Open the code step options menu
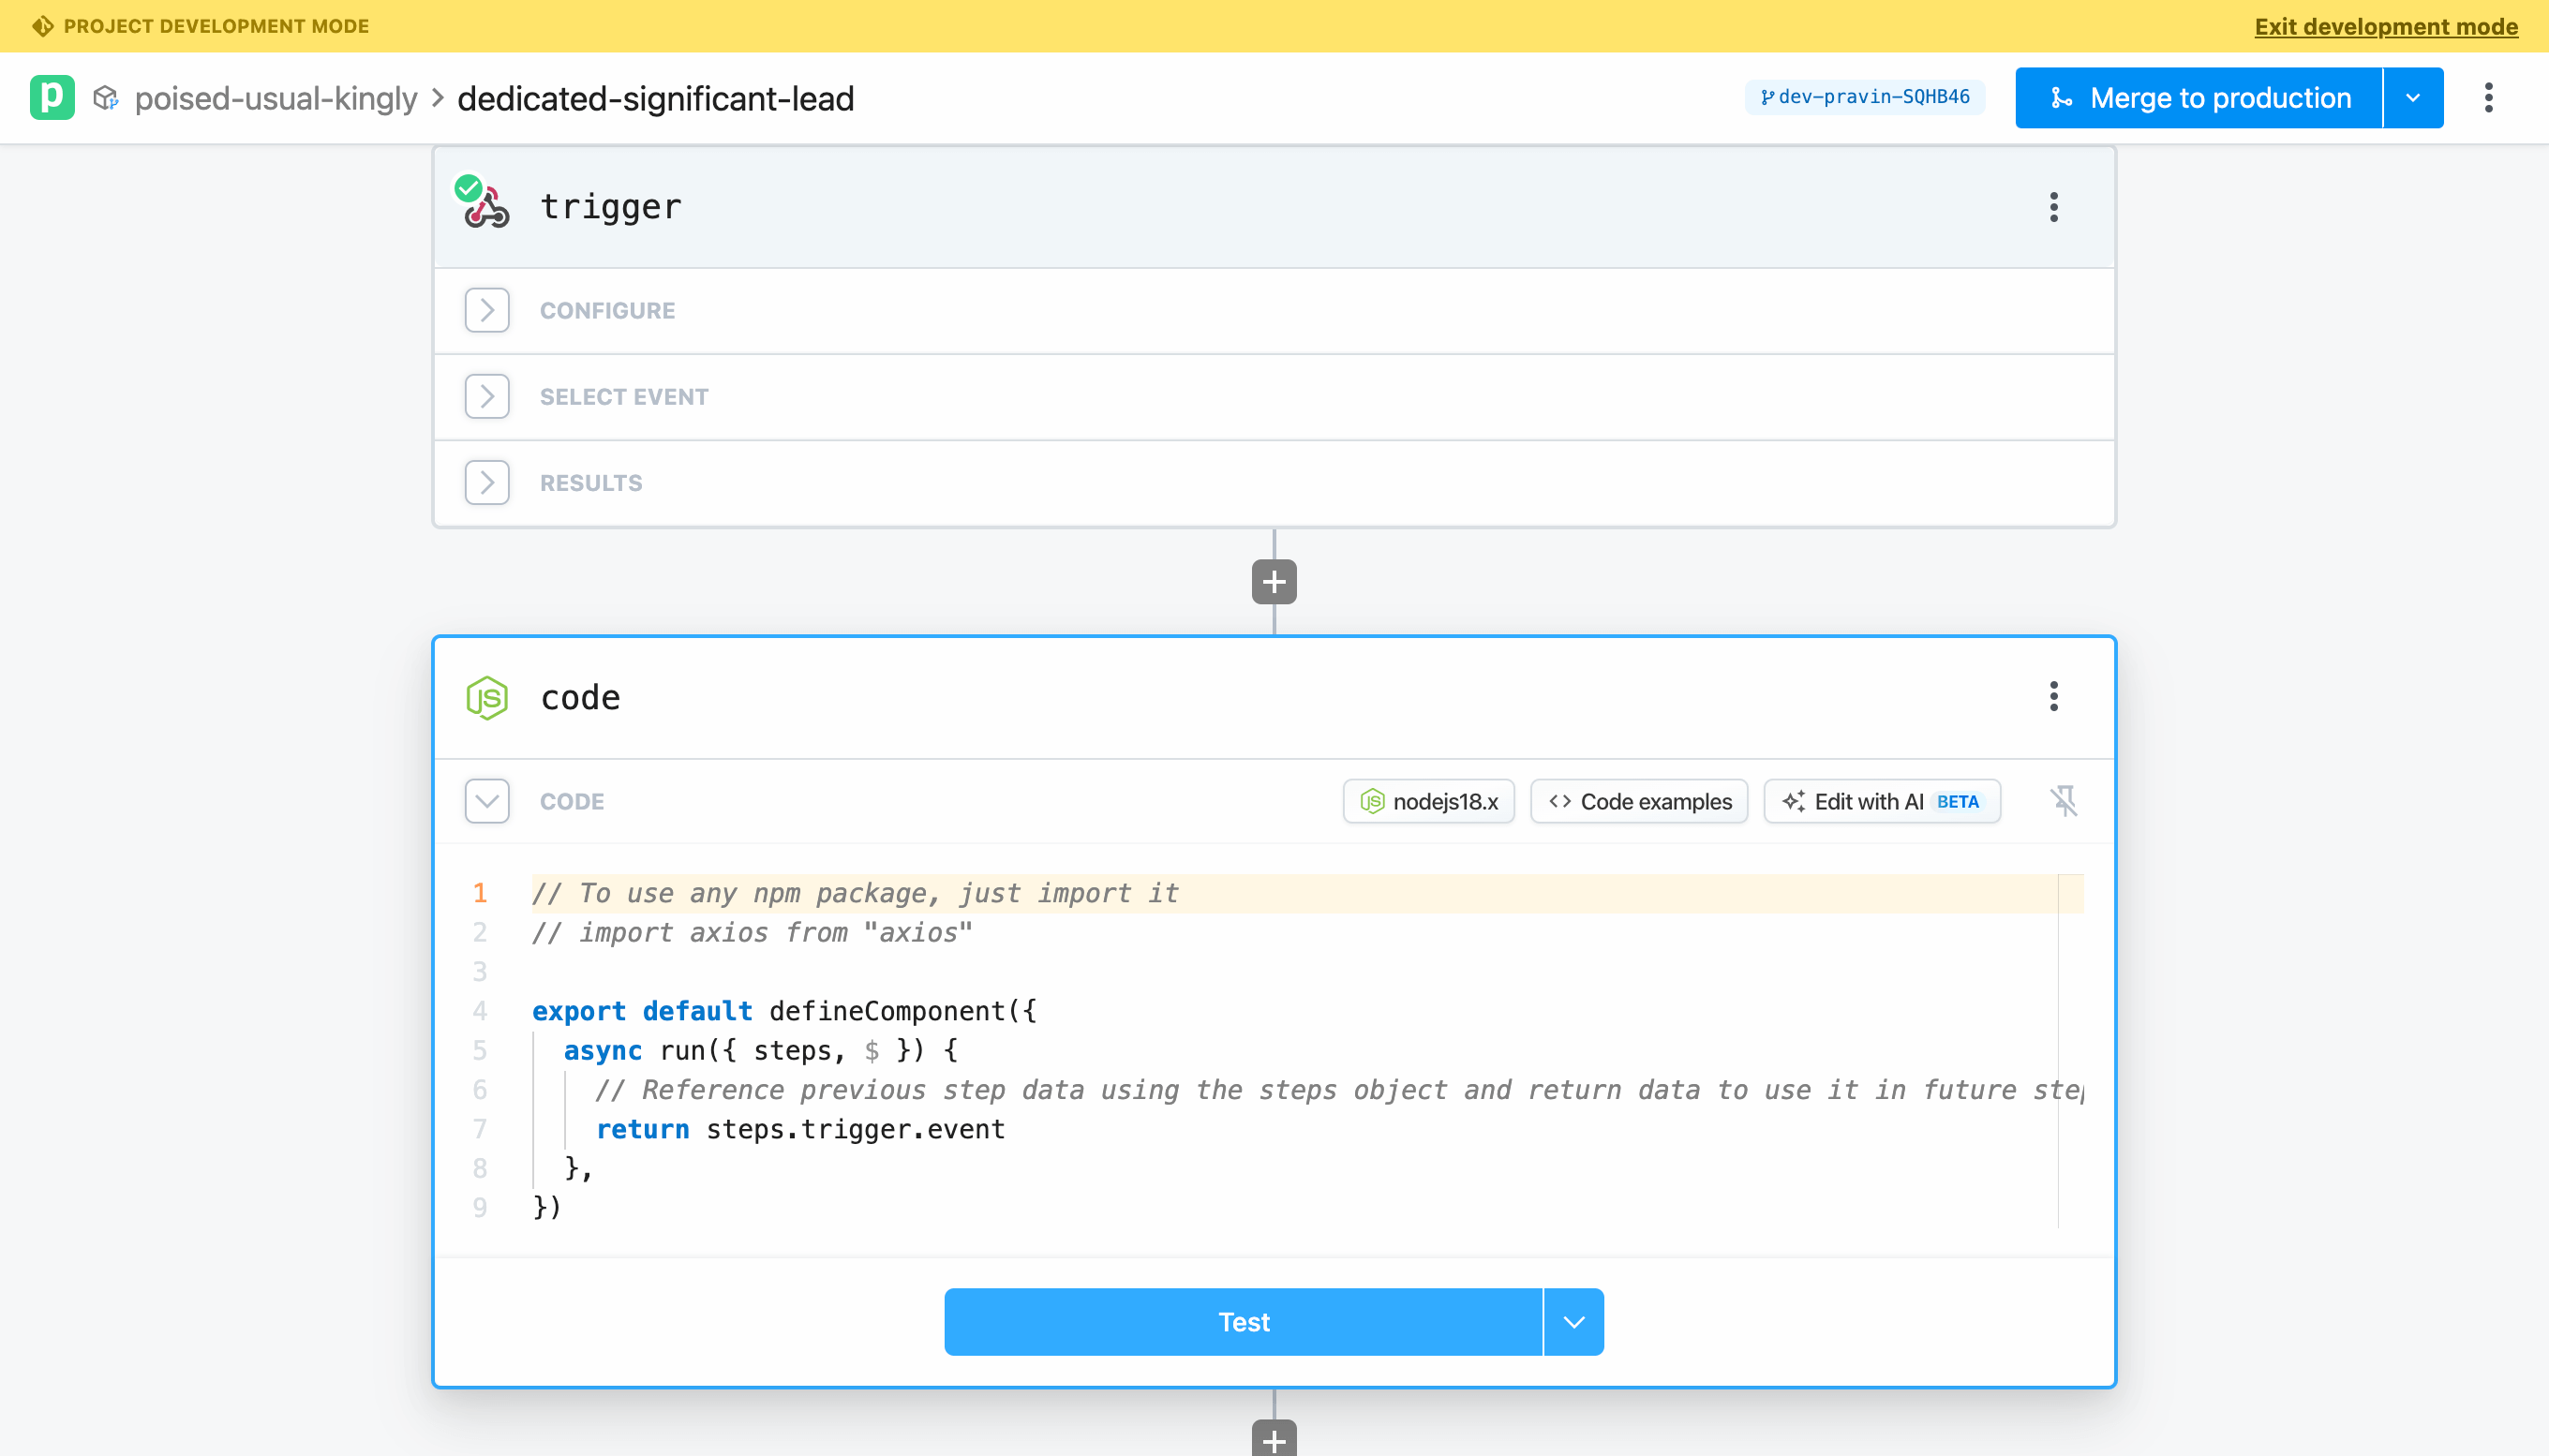The height and width of the screenshot is (1456, 2549). [x=2053, y=696]
